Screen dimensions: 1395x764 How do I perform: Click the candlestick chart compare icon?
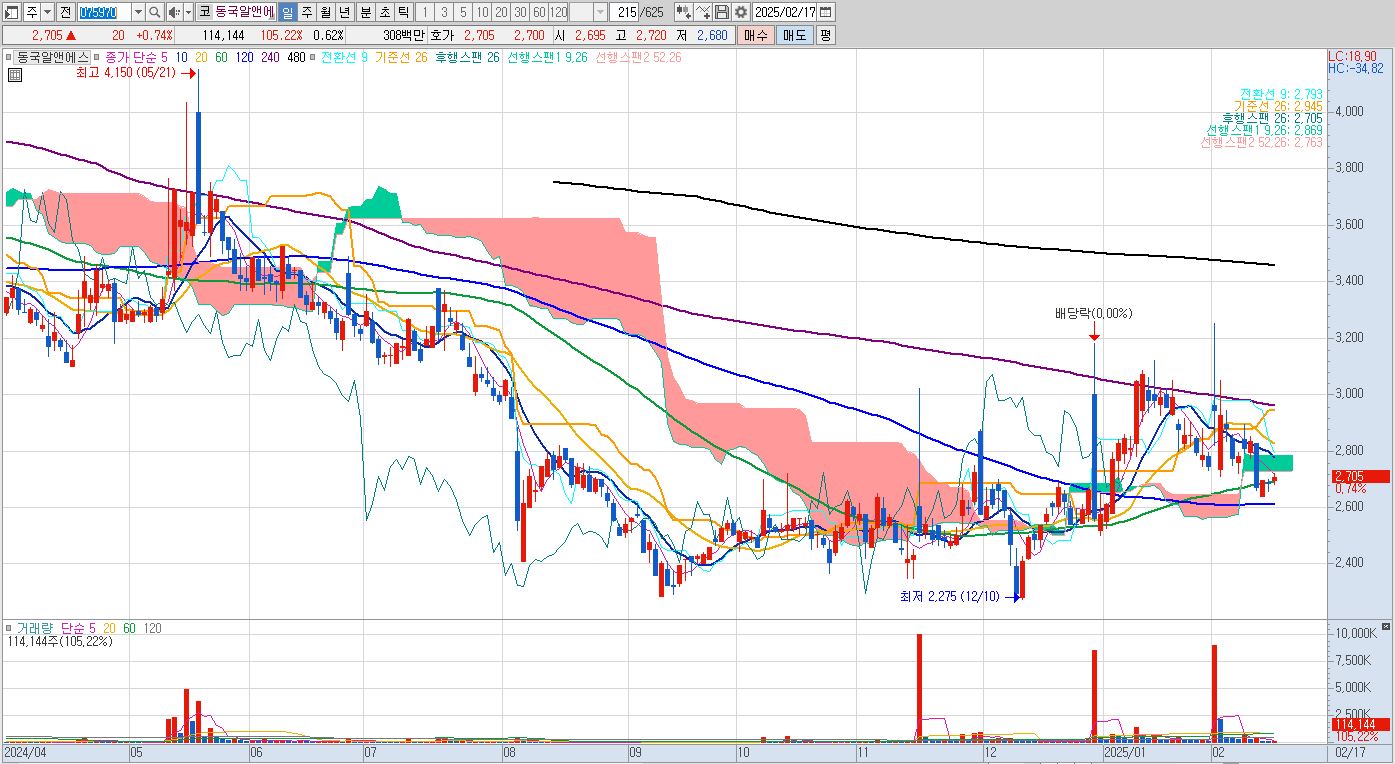tap(684, 12)
